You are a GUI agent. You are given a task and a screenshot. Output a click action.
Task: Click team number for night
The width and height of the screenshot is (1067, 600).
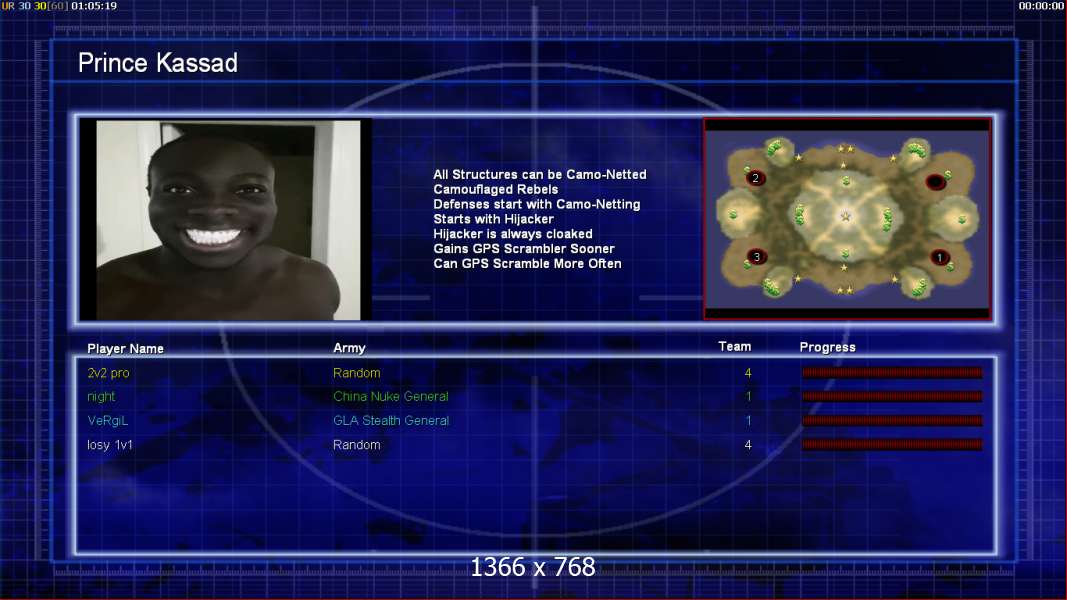748,397
